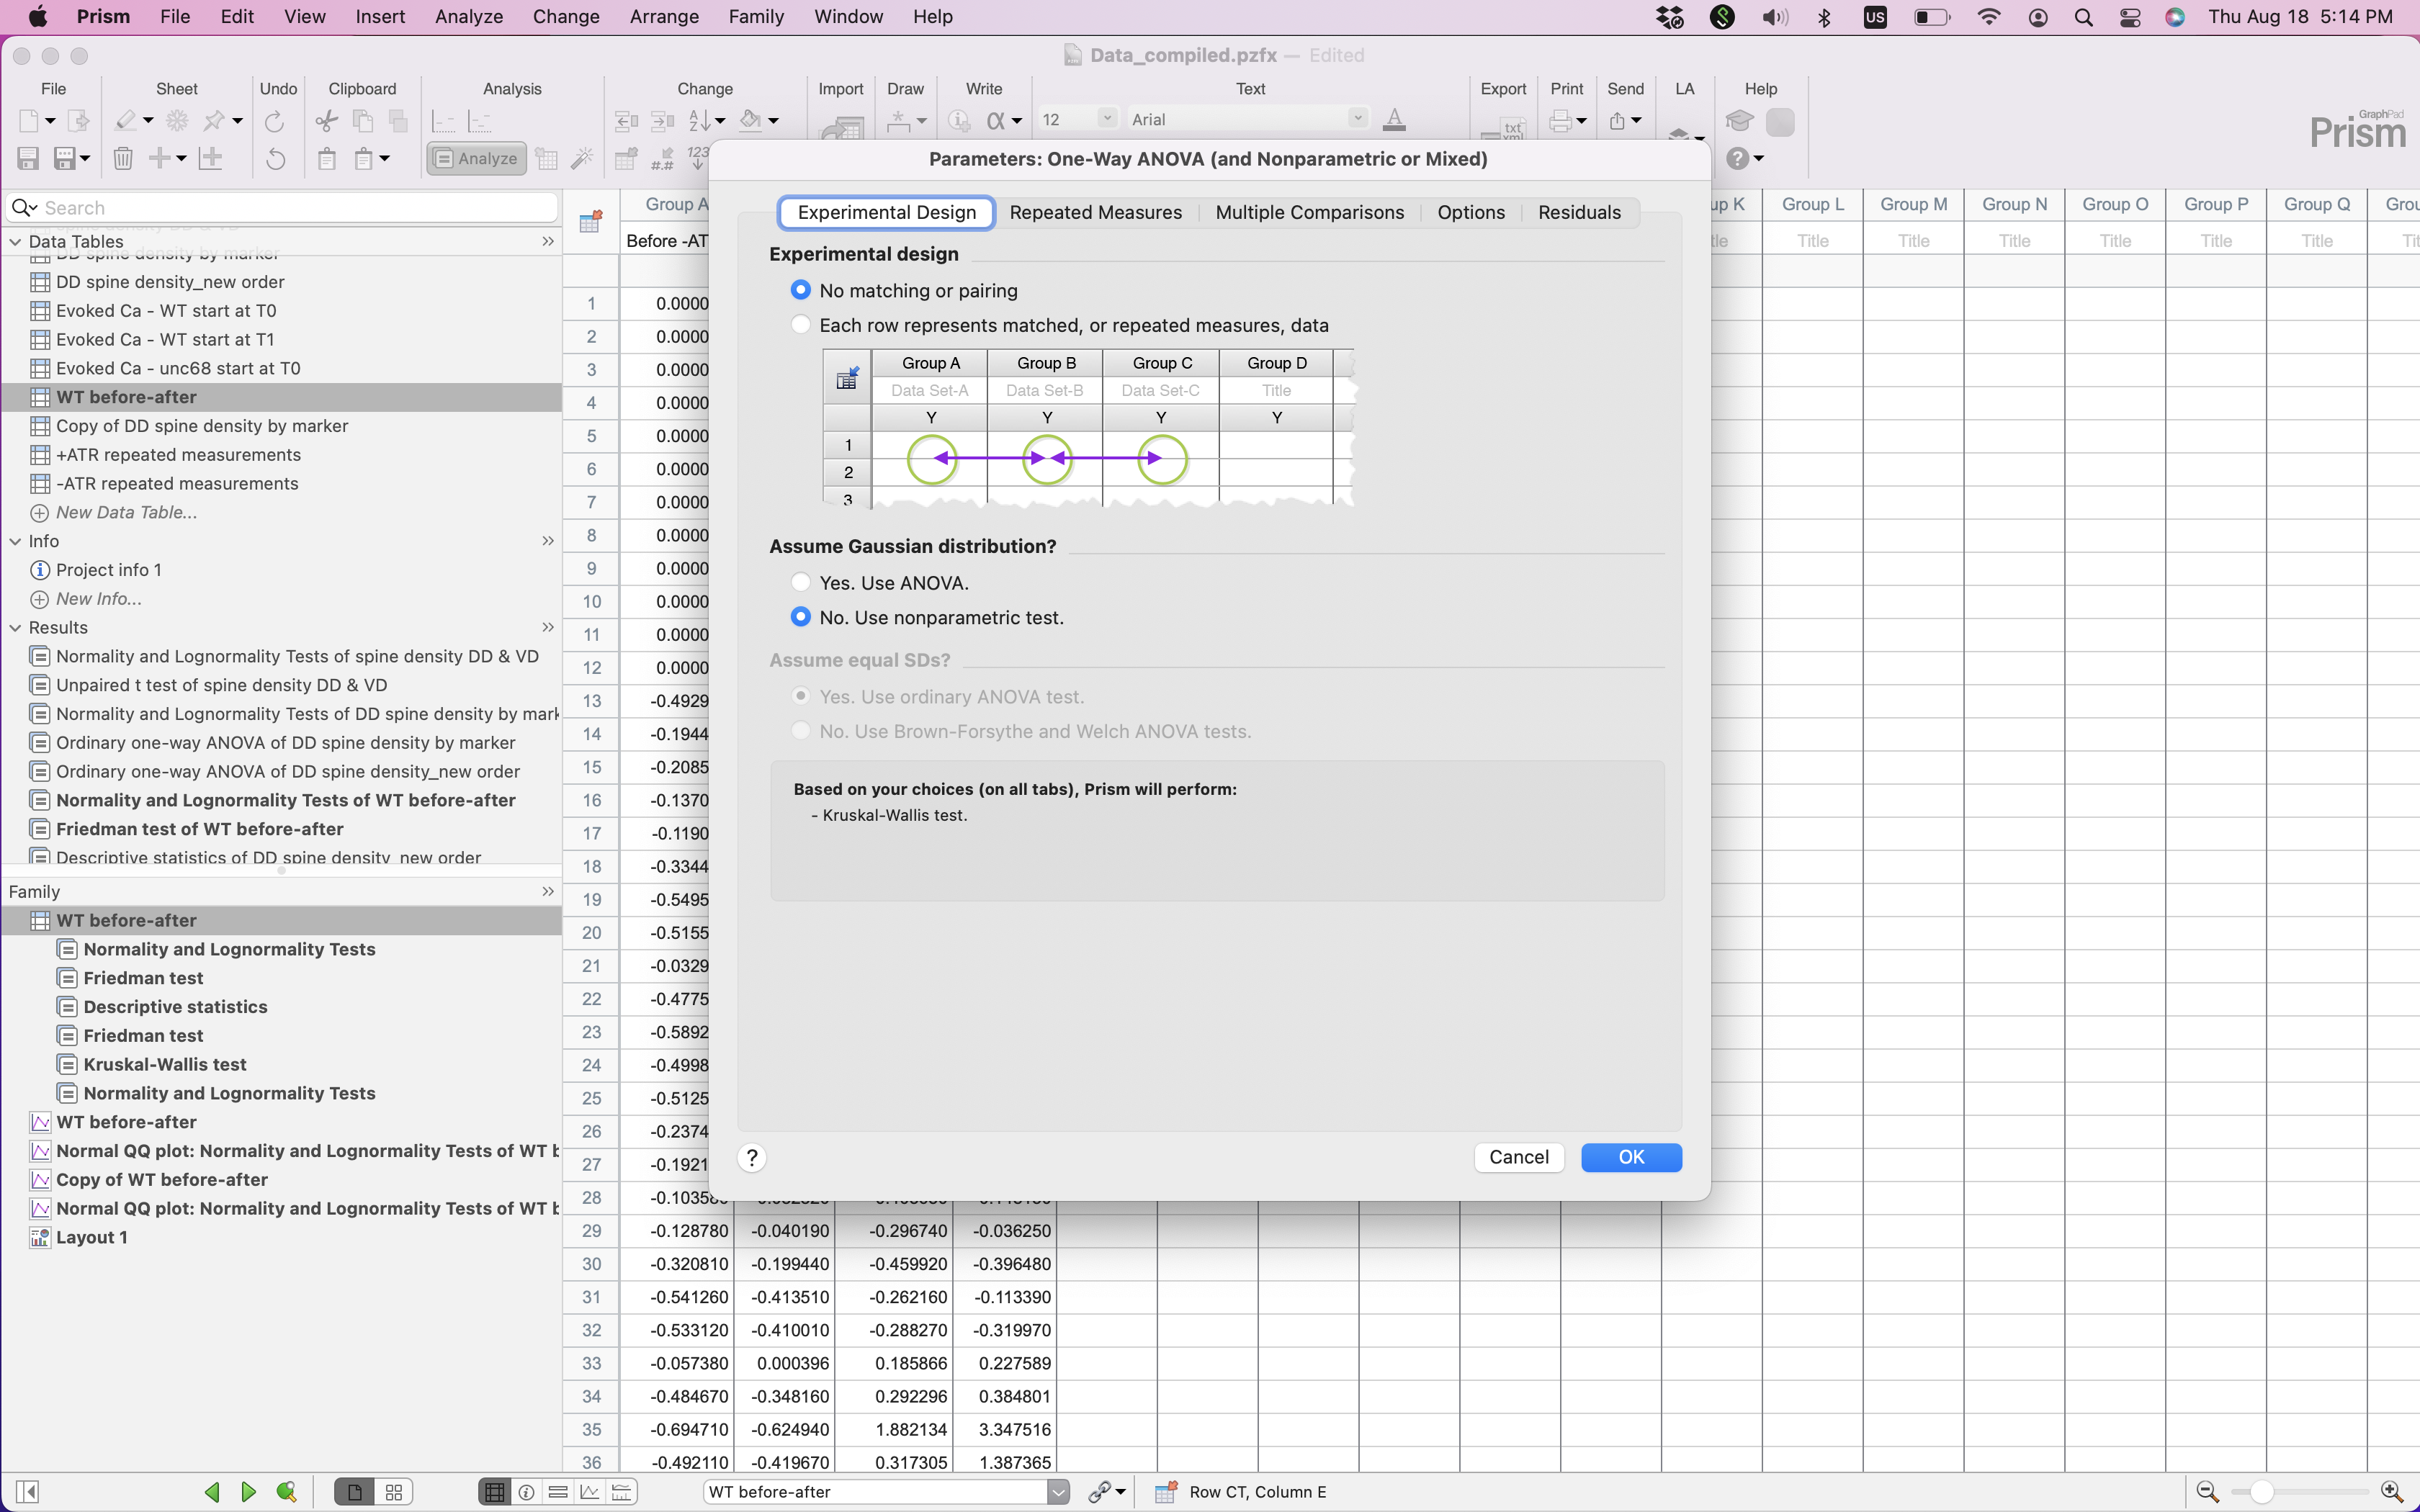Open the Kruskal-Wallis test results sheet
Screen dimensions: 2420x1512
pos(165,1064)
